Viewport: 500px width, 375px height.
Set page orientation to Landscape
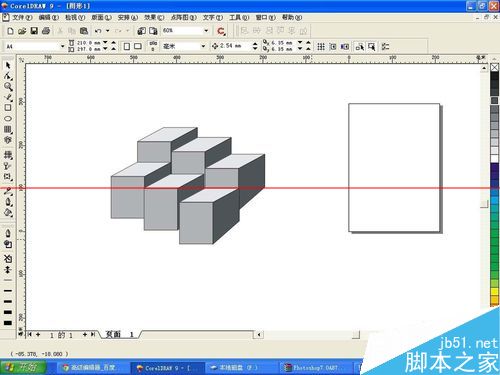point(138,47)
